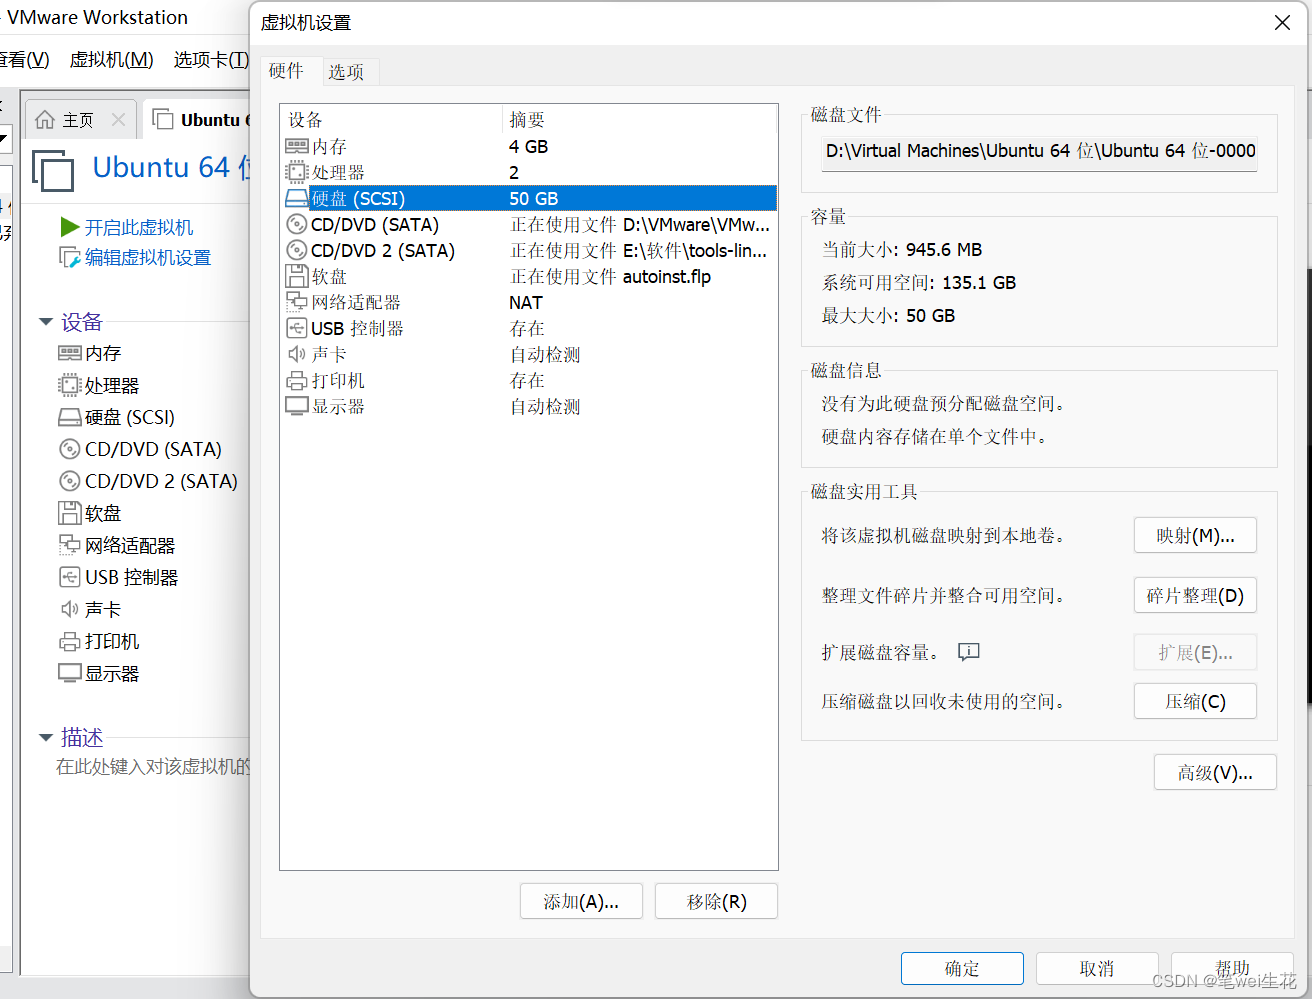The height and width of the screenshot is (999, 1312).
Task: Close the 虚拟机设置 dialog with X
Action: [x=1282, y=23]
